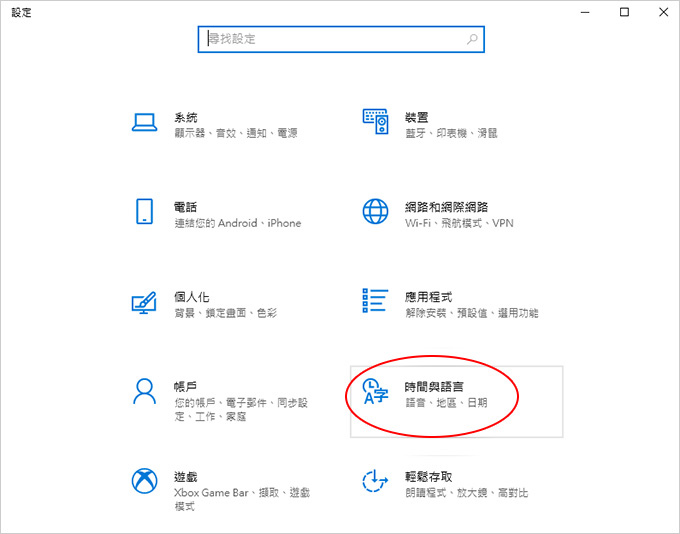Viewport: 680px width, 534px height.
Task: Click description 您的帳戶、電子郵件、同步設定
Action: tap(241, 410)
